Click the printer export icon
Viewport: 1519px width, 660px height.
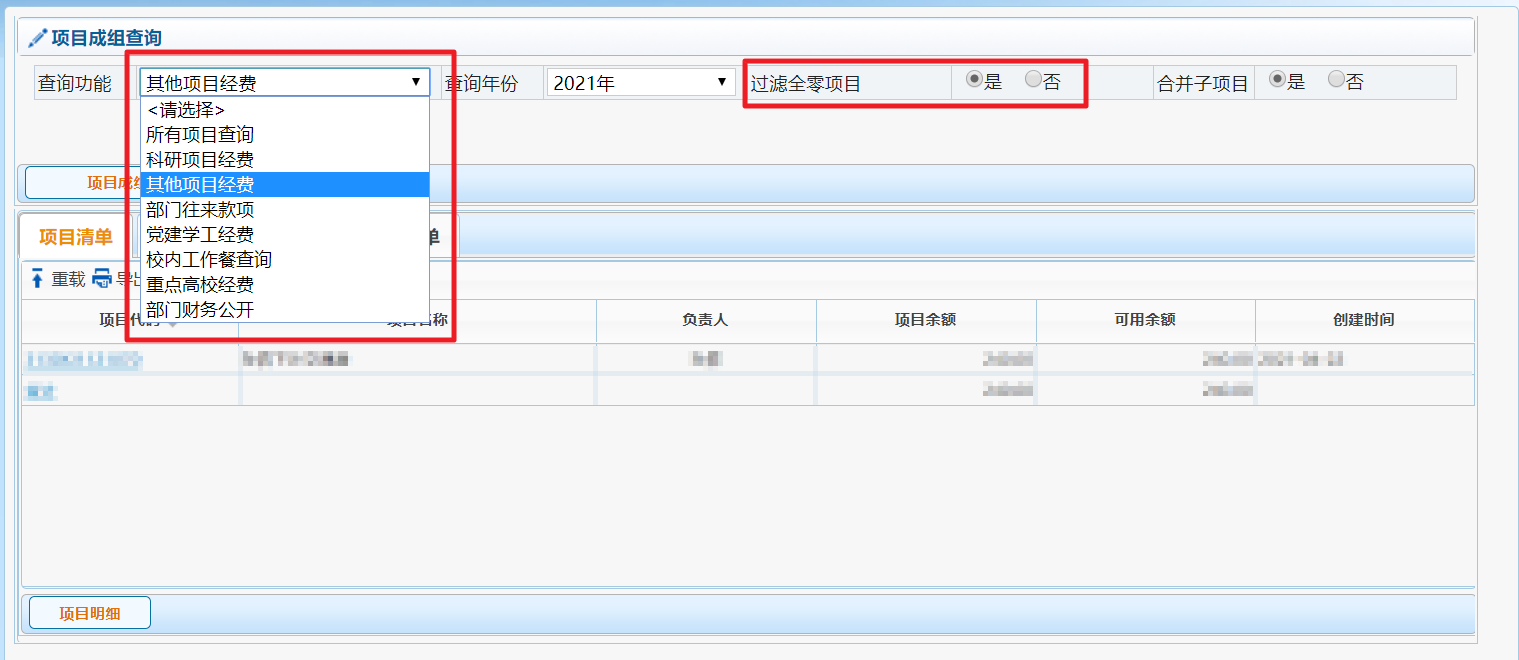[x=102, y=279]
